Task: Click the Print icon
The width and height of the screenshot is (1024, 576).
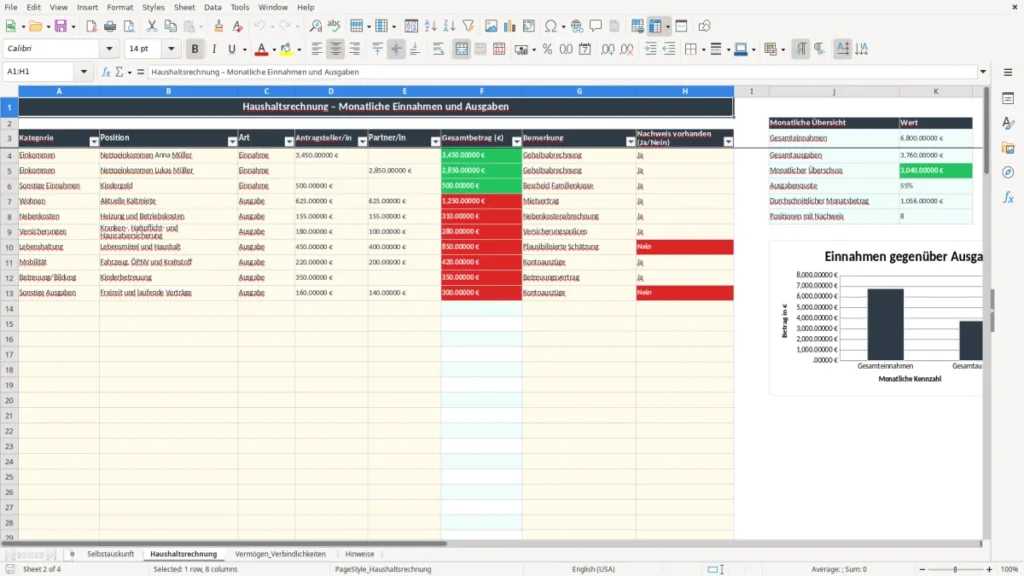Action: click(x=110, y=26)
